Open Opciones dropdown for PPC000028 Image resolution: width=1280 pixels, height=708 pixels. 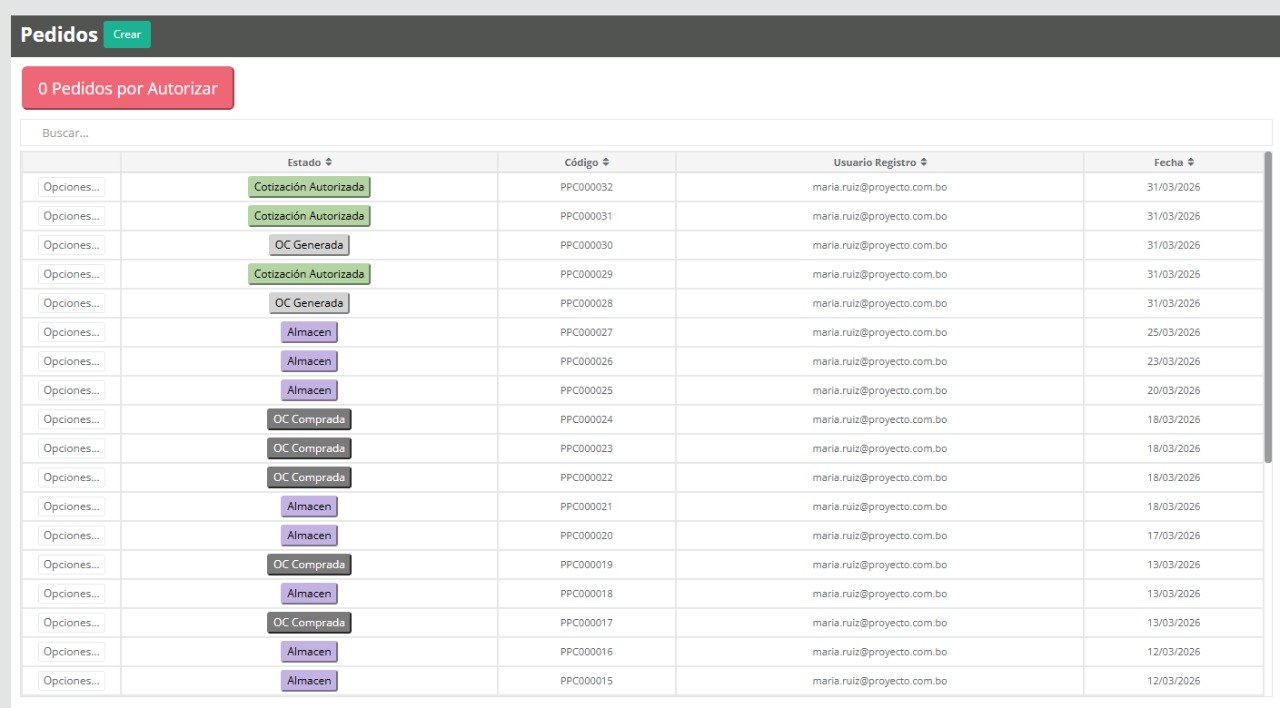(71, 303)
